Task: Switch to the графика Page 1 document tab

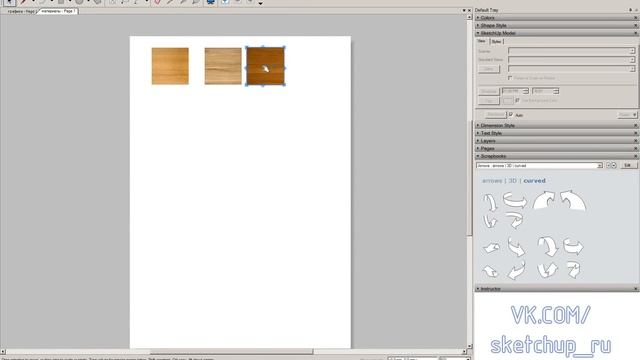Action: [21, 11]
